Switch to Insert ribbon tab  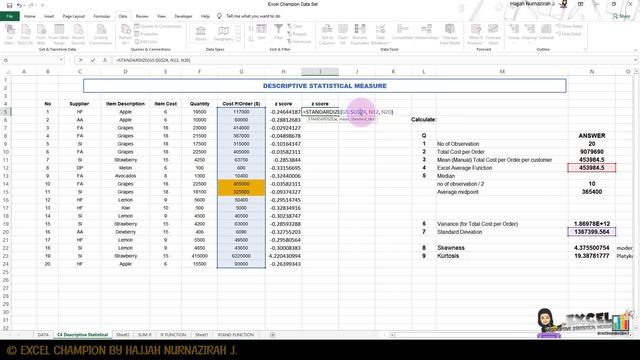point(49,16)
